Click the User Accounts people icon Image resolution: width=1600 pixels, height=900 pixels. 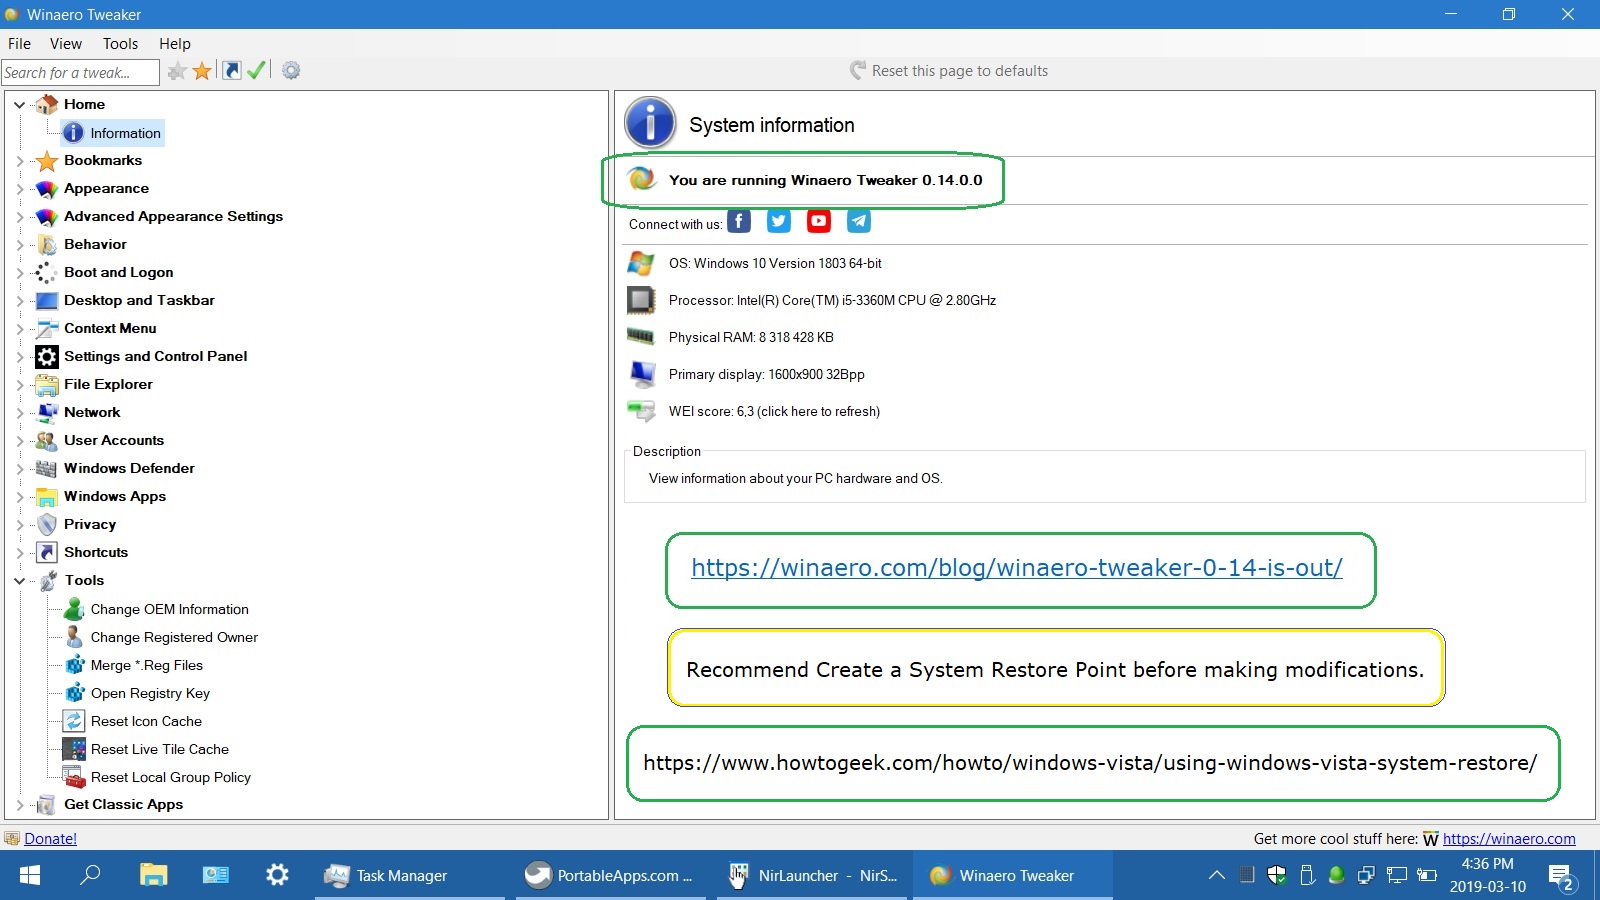tap(46, 440)
